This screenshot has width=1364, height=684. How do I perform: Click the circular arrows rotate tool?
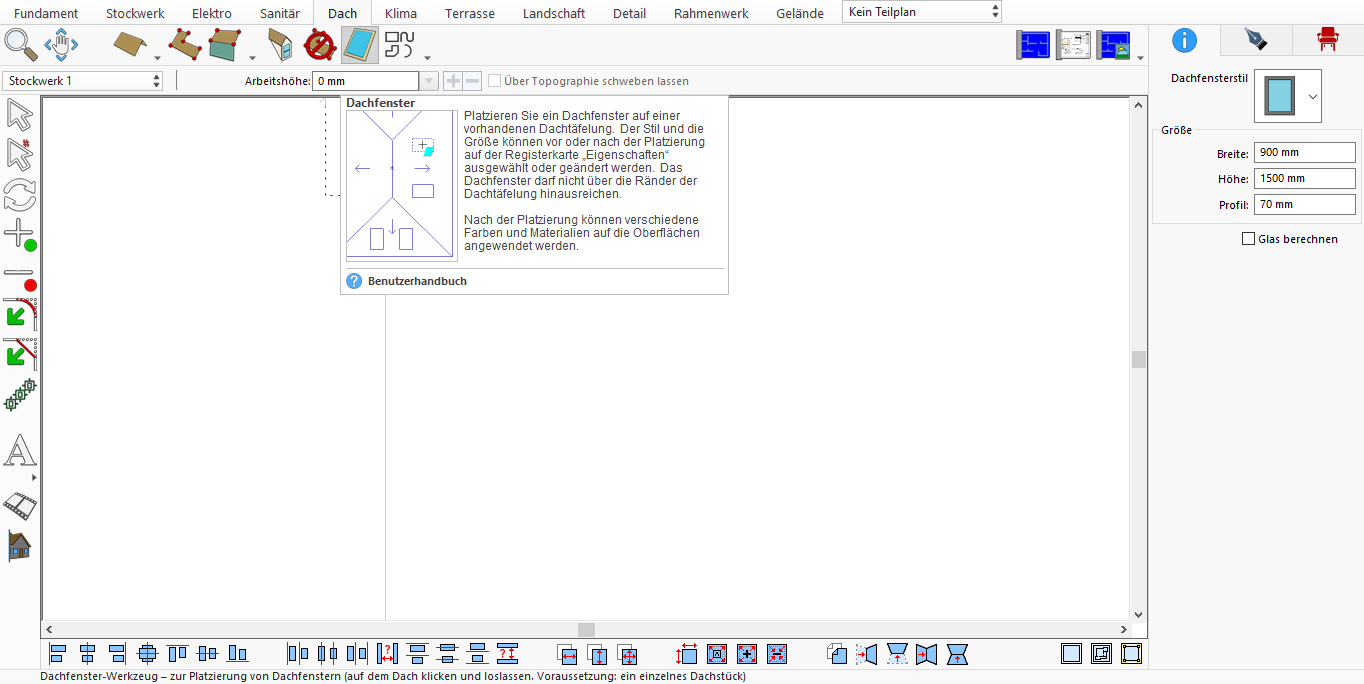pyautogui.click(x=20, y=194)
